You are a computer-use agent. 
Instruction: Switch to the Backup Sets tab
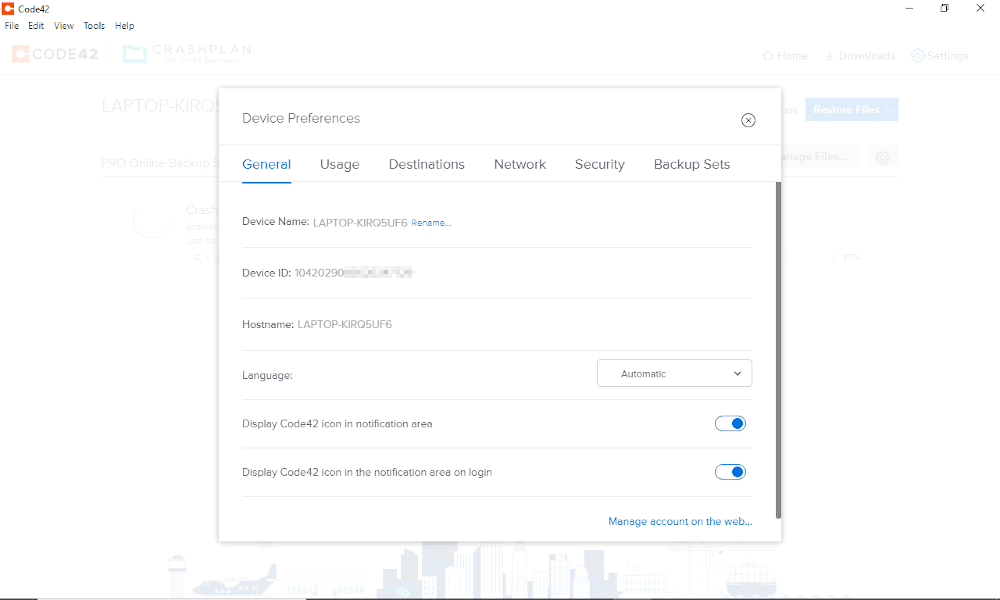(691, 164)
